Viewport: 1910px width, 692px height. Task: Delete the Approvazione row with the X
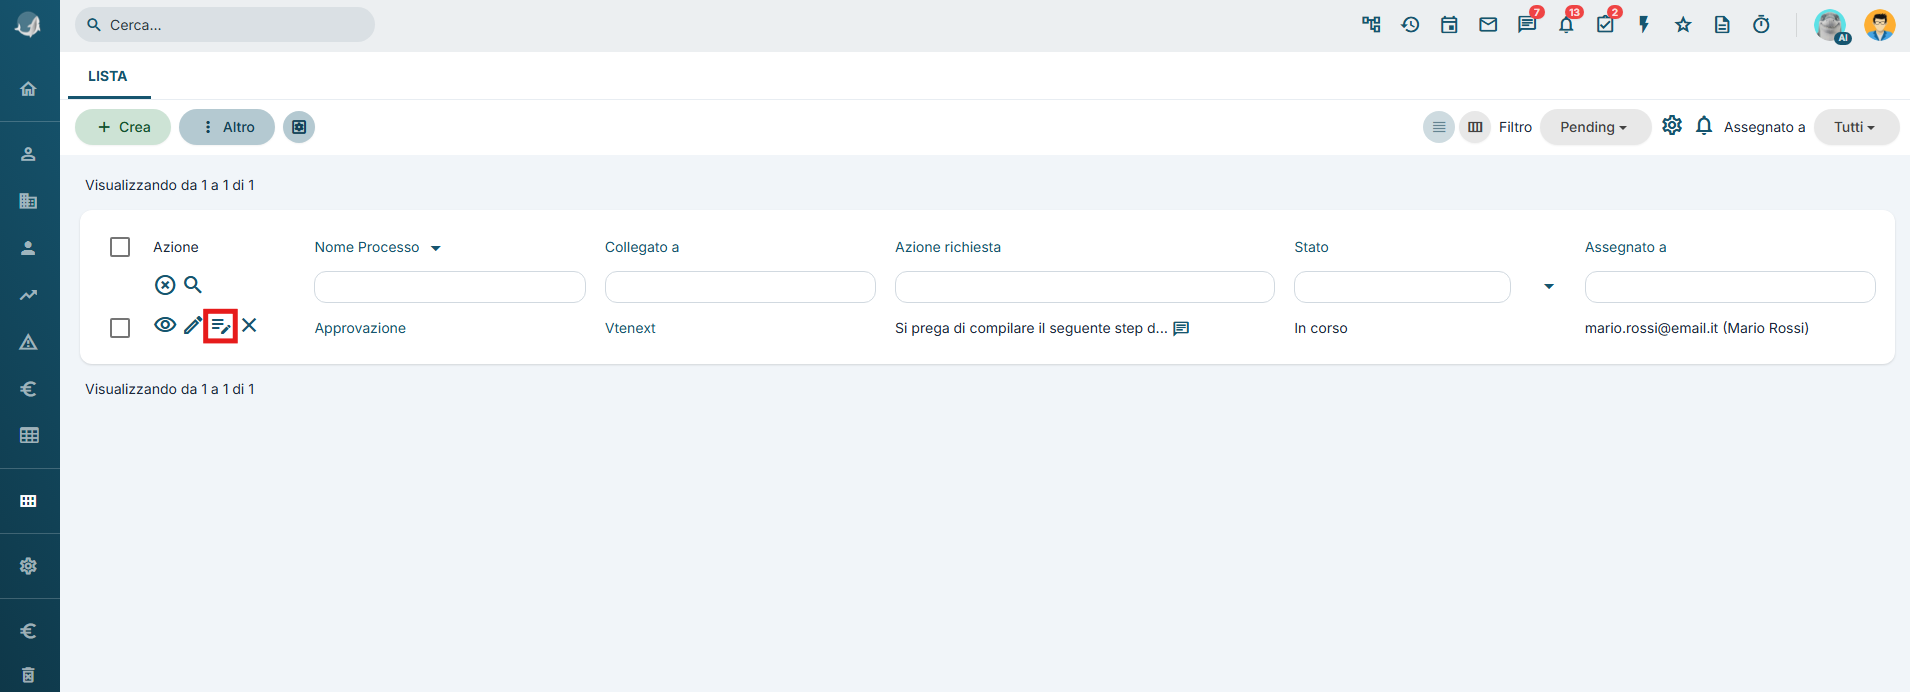coord(249,325)
